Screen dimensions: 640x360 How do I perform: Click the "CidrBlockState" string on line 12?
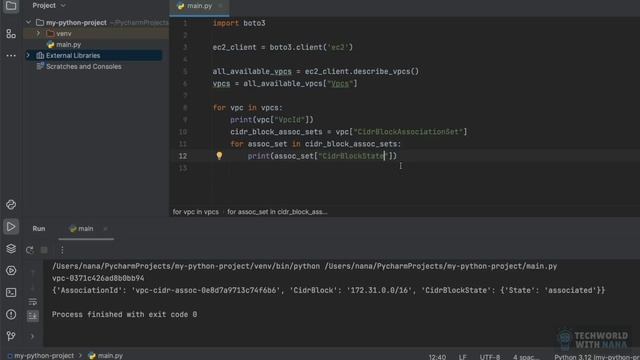pos(353,156)
